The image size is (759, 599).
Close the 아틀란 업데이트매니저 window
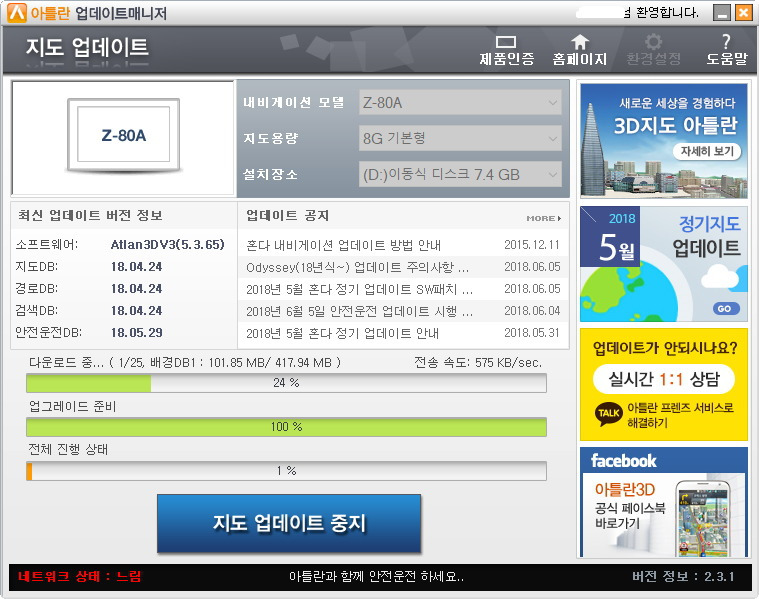[744, 13]
